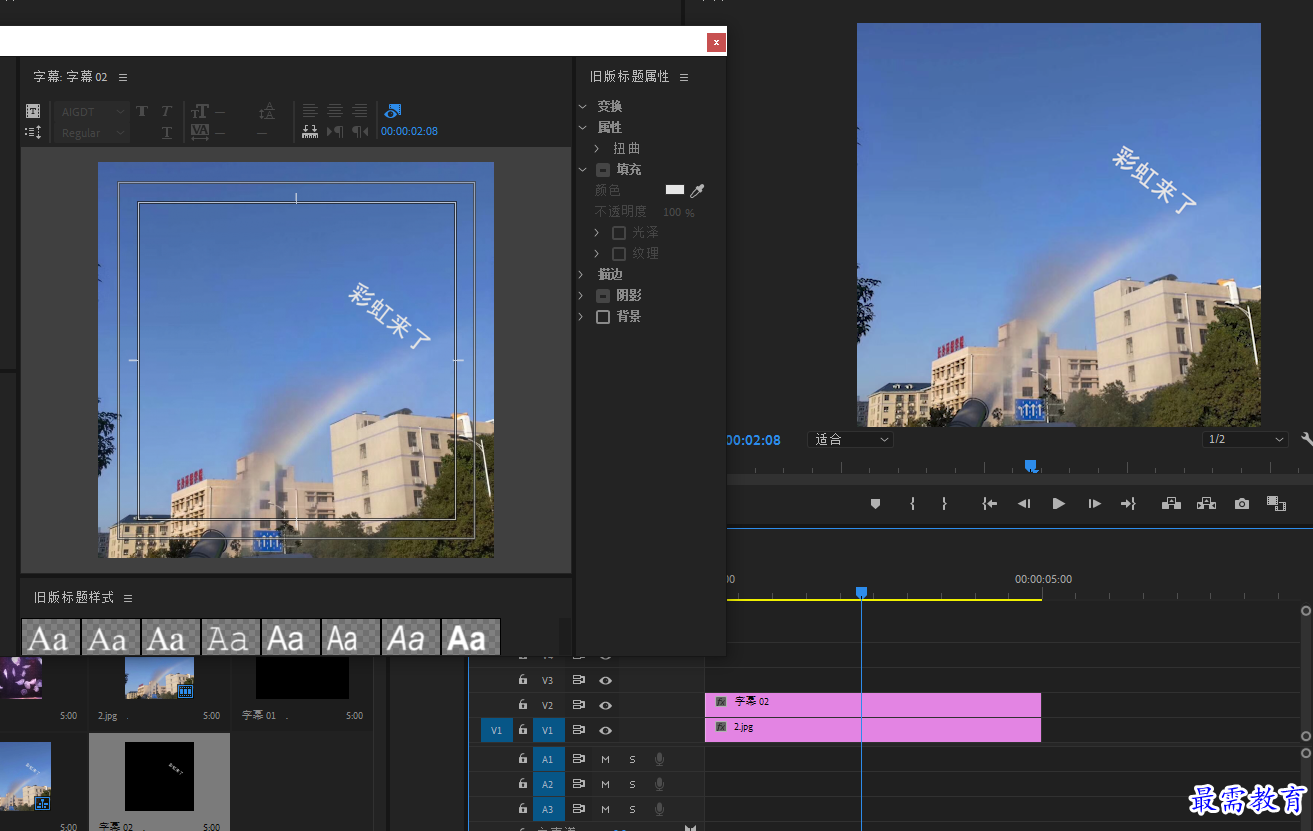Open the 适合 zoom level dropdown
This screenshot has width=1313, height=831.
click(x=850, y=439)
